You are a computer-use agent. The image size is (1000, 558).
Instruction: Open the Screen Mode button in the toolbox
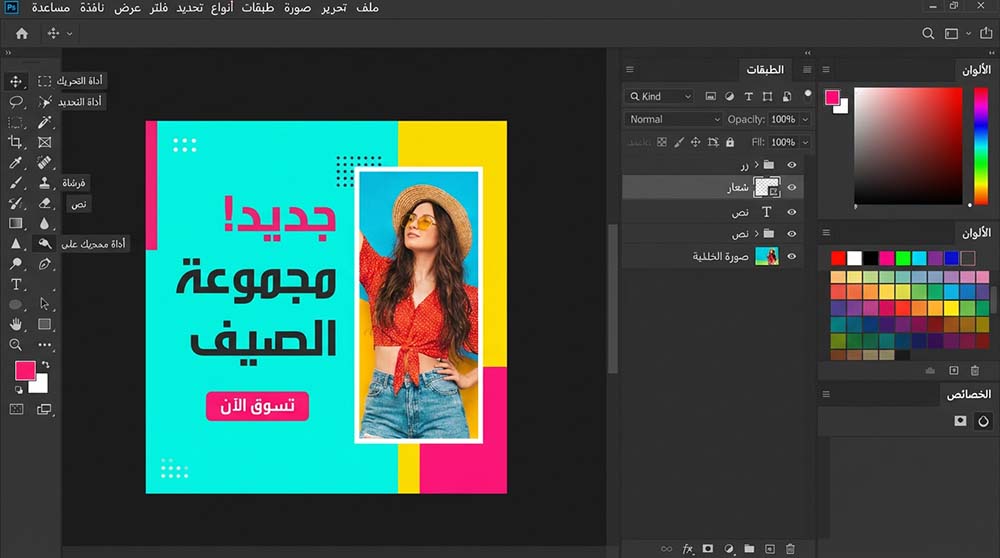pos(44,409)
